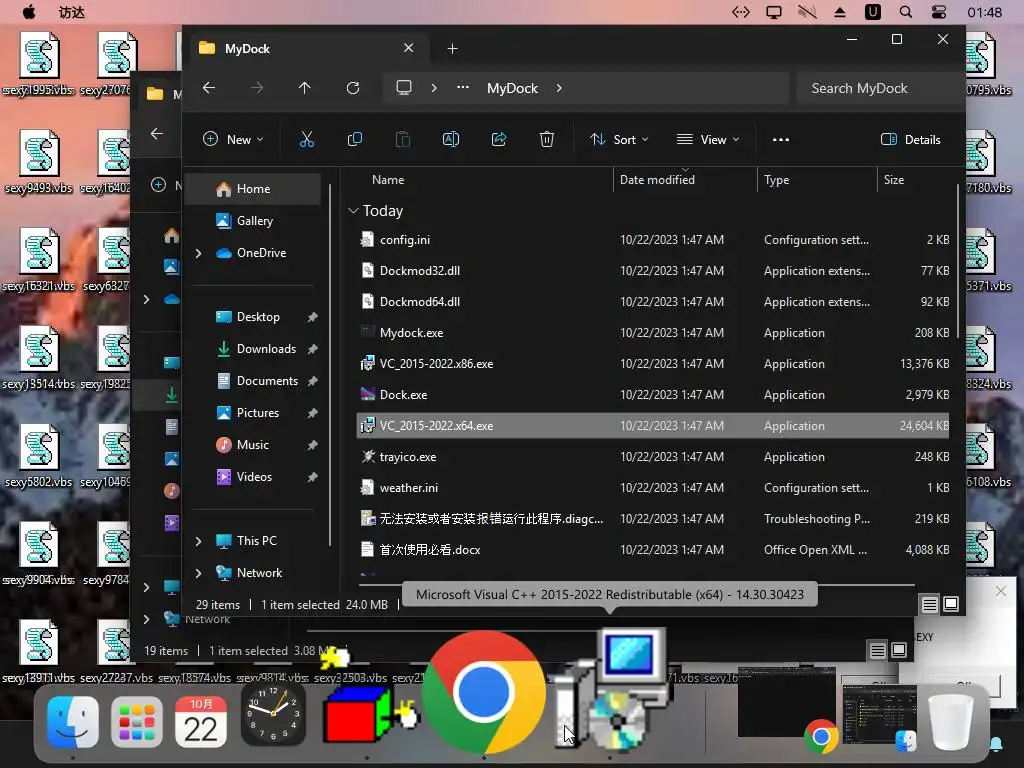Sort by the Type column header
Image resolution: width=1024 pixels, height=768 pixels.
point(776,180)
